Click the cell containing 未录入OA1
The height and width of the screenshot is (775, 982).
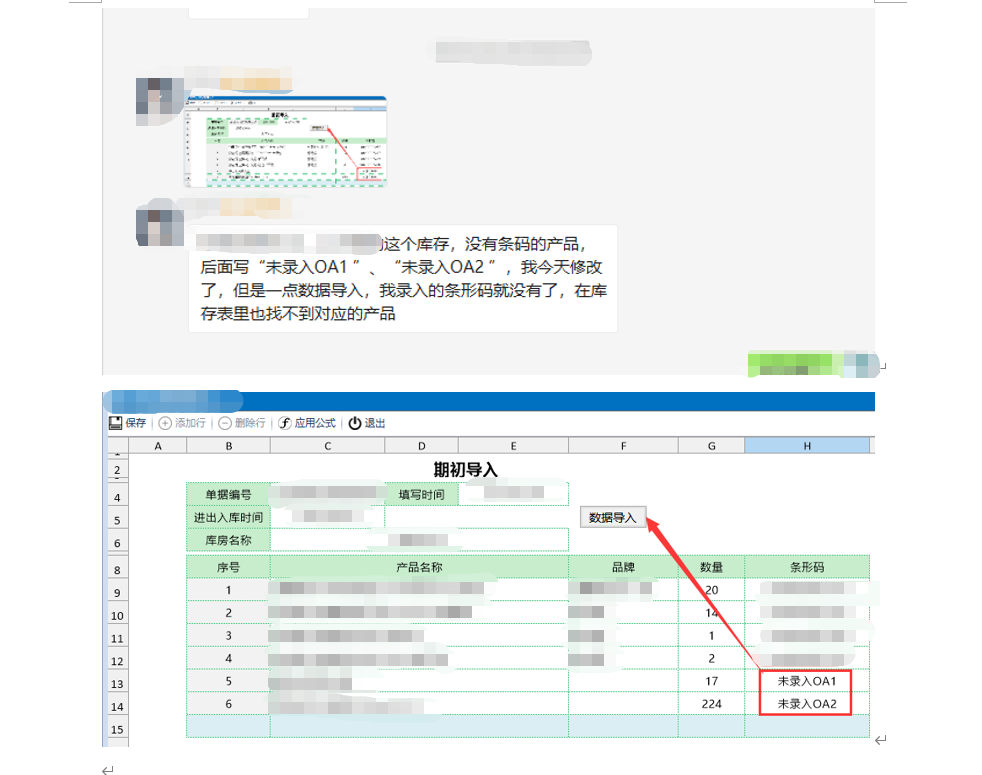pyautogui.click(x=806, y=681)
